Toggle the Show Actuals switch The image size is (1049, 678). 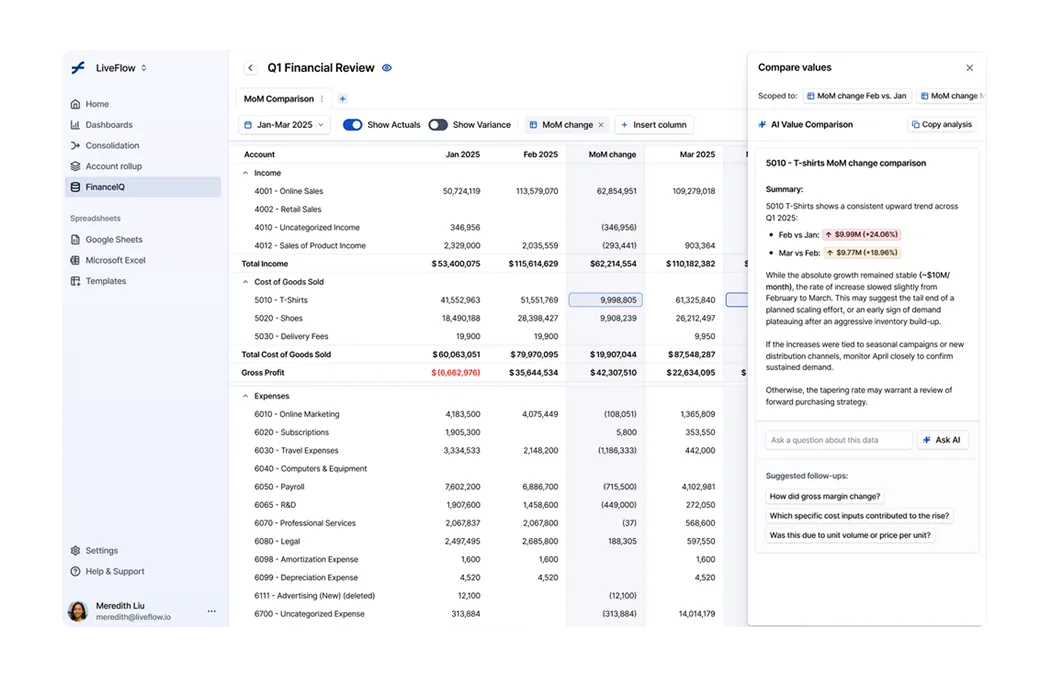[x=353, y=124]
